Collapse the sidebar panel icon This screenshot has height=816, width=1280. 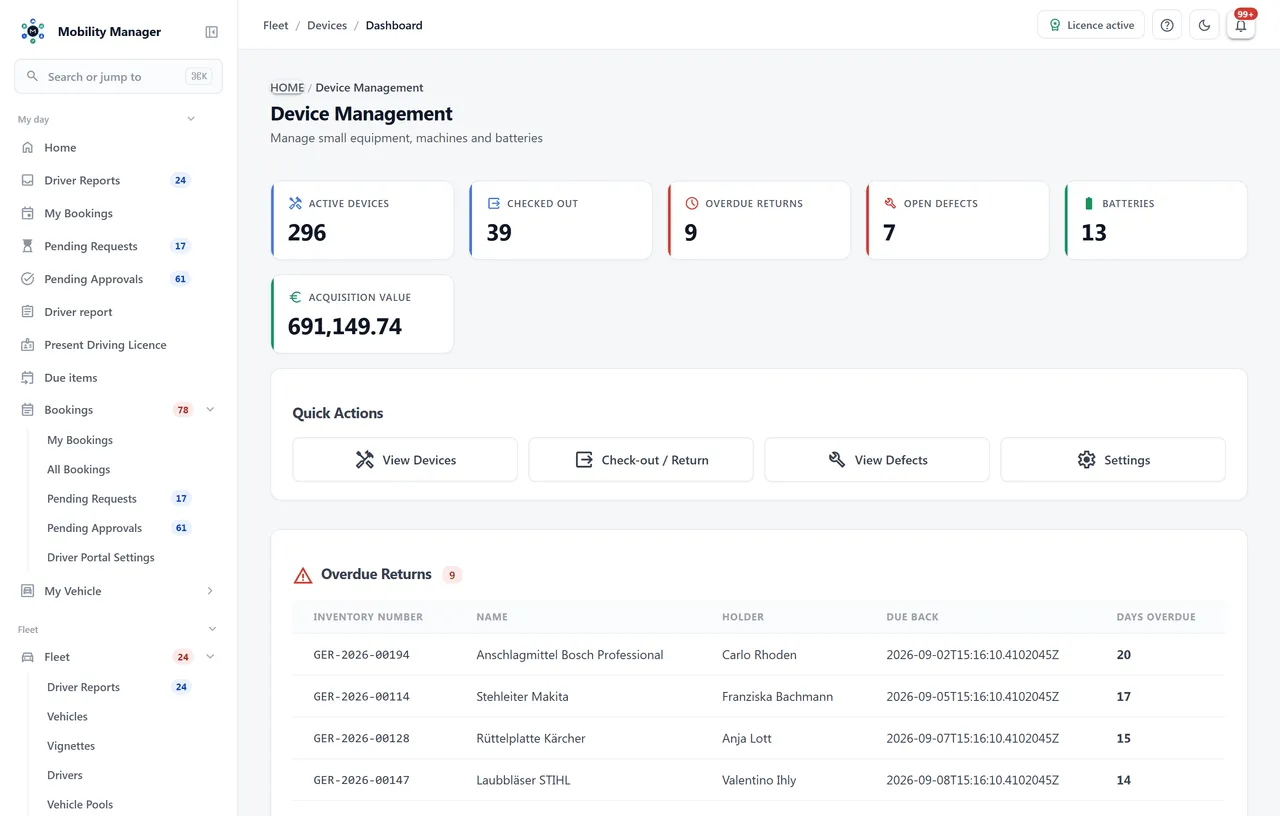click(211, 32)
